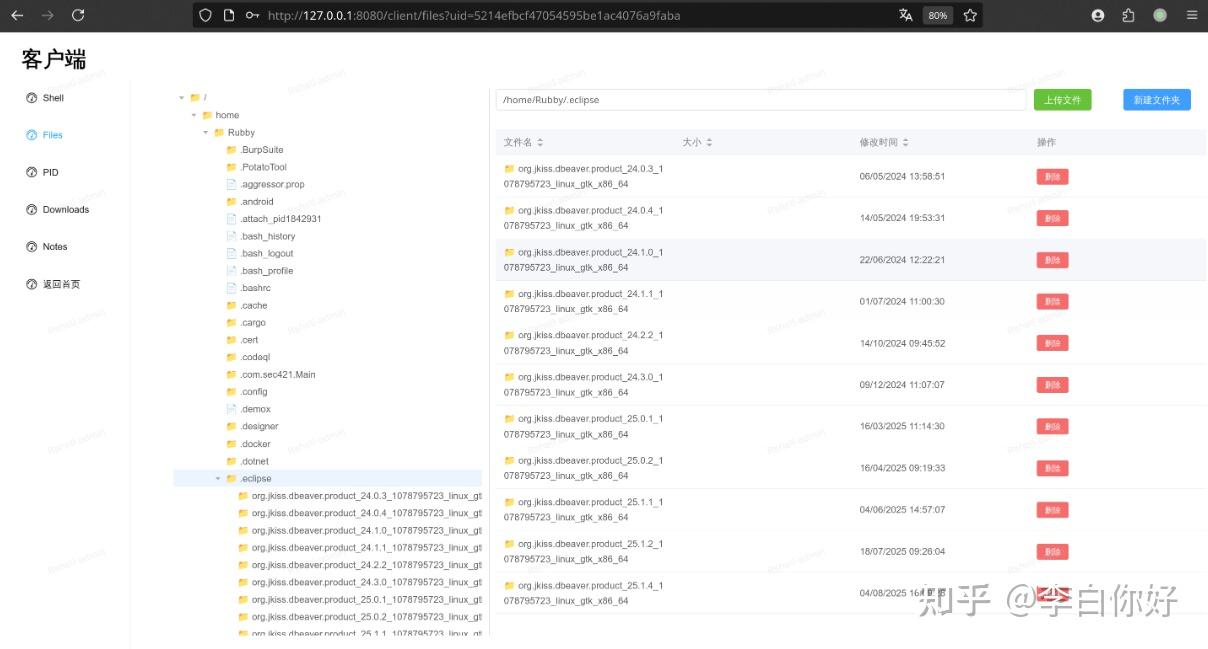The image size is (1208, 649).
Task: Open the browser account icon
Action: coord(1098,15)
